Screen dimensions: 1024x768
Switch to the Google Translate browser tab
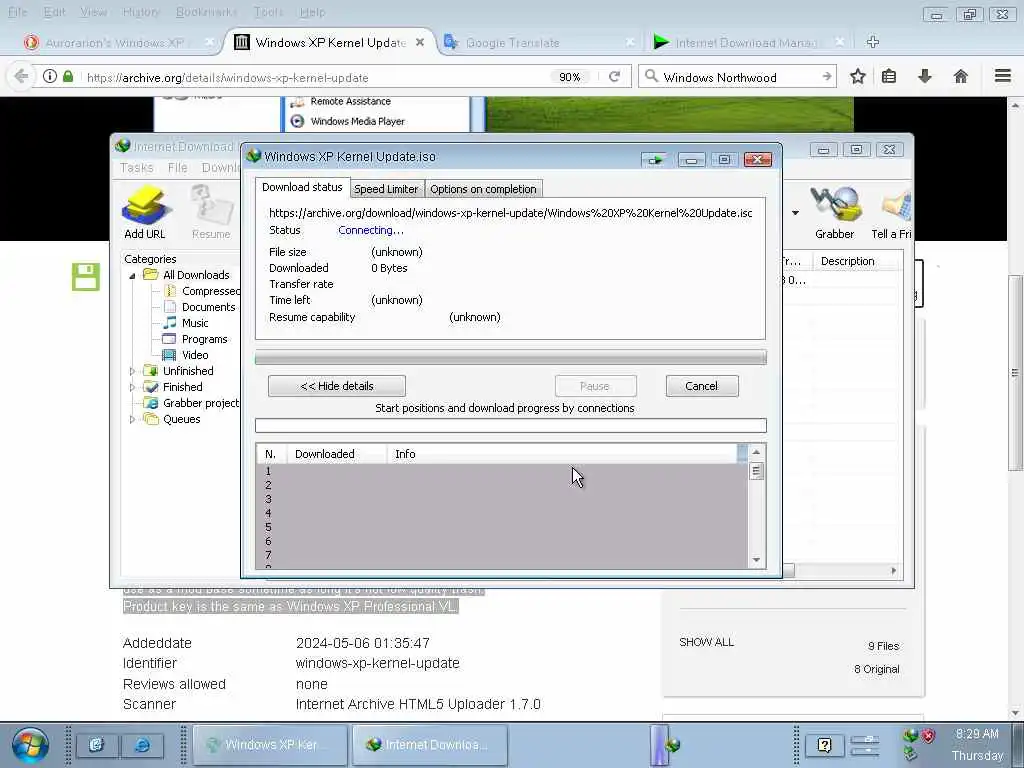pos(513,42)
